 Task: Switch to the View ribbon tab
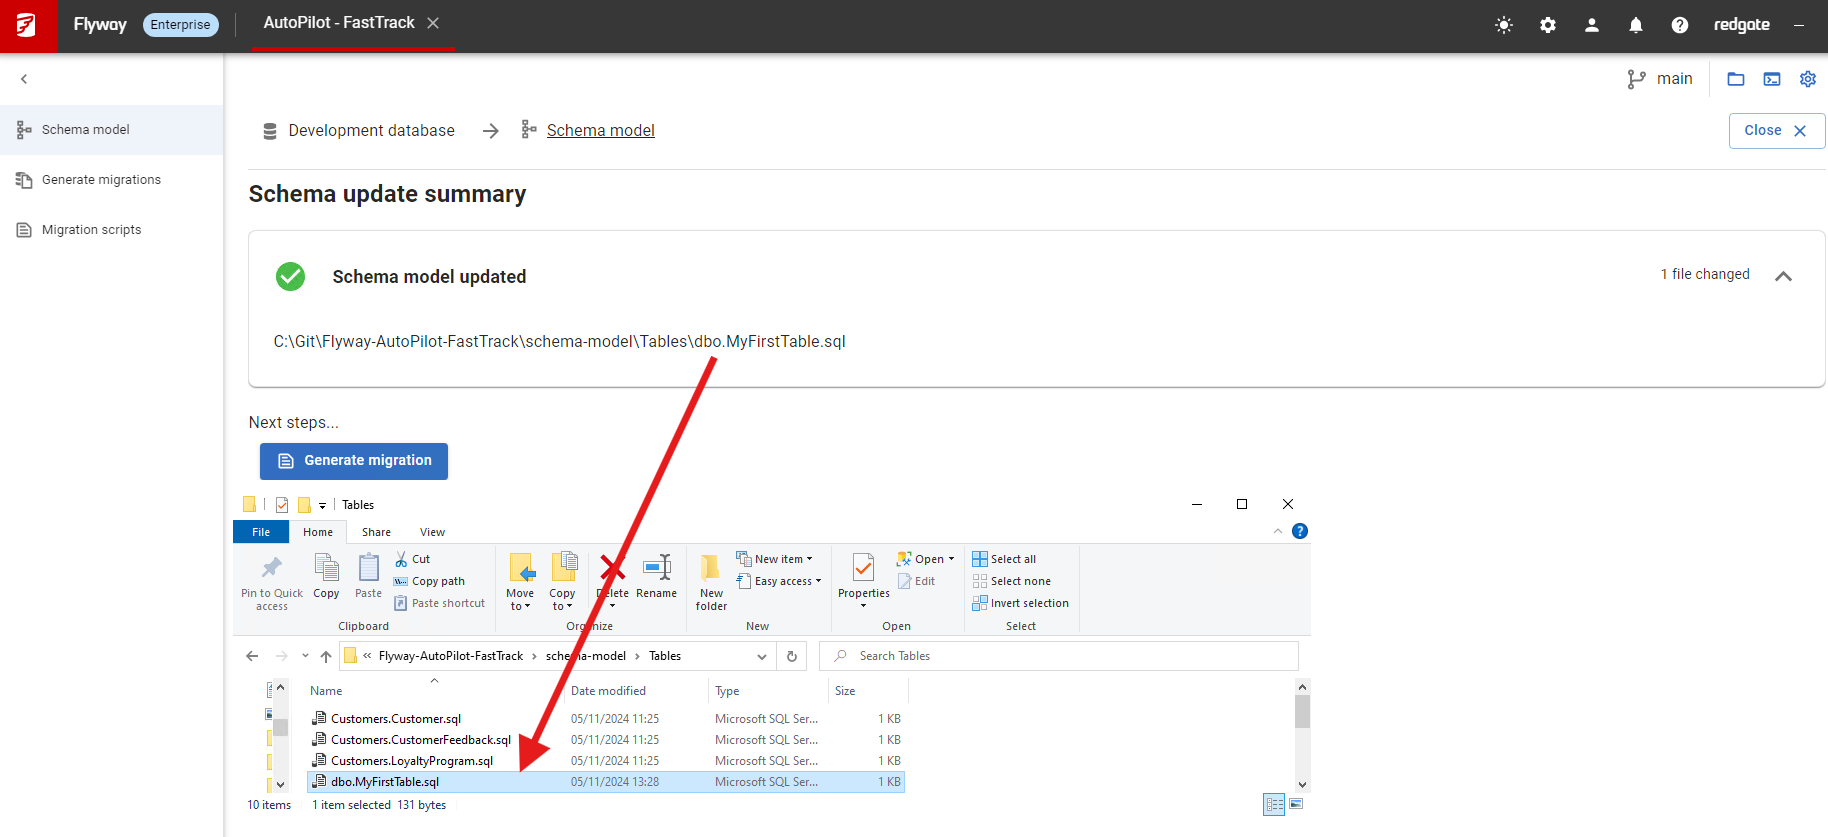pos(432,532)
